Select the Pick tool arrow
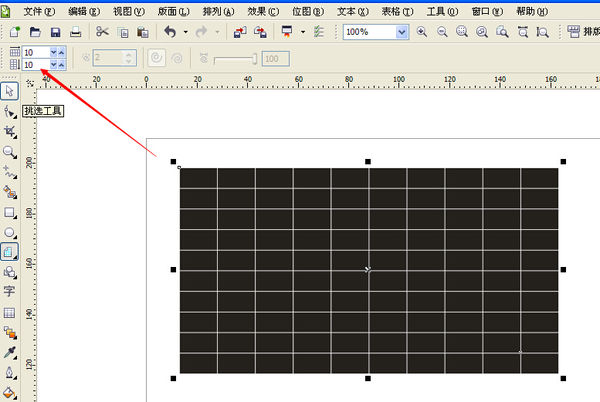 click(x=10, y=91)
